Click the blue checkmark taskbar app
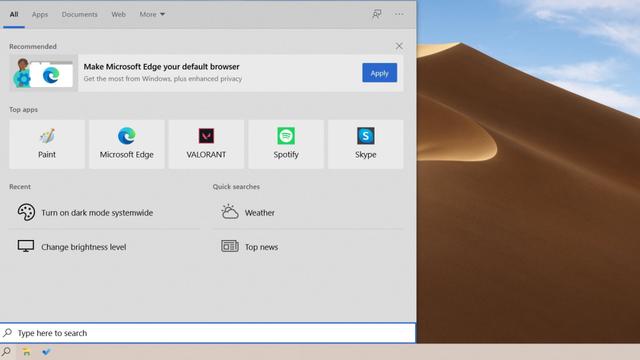The width and height of the screenshot is (640, 360). [46, 352]
